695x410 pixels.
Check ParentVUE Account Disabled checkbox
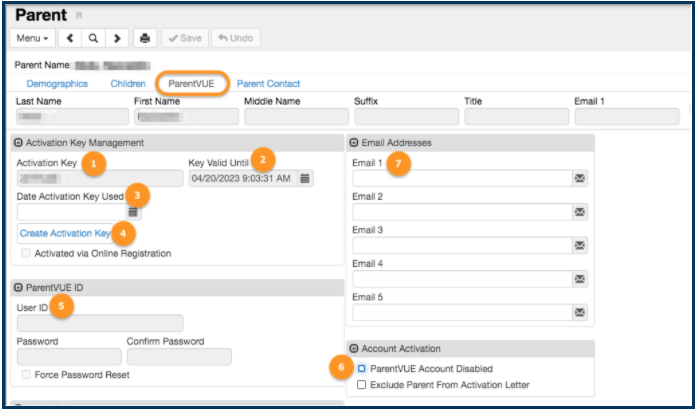[362, 369]
